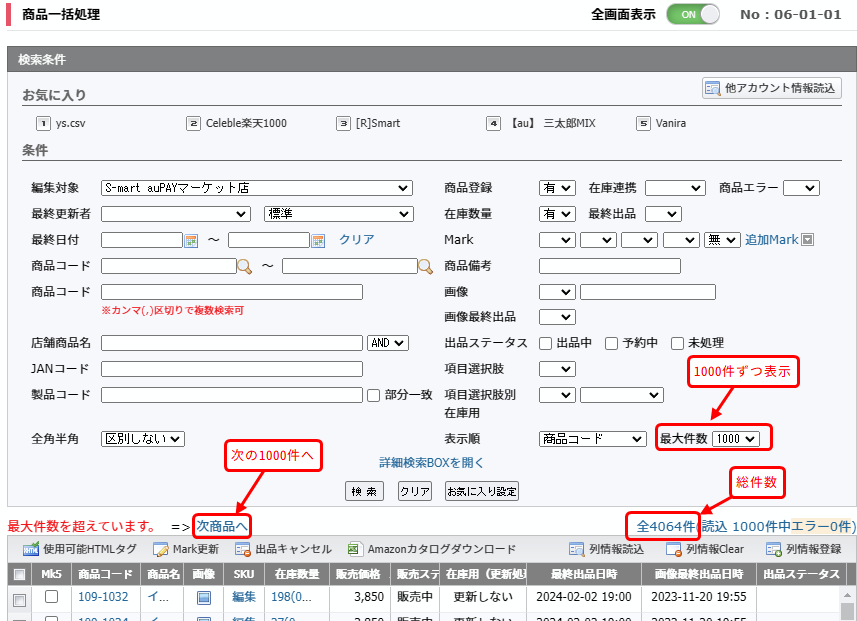Image resolution: width=857 pixels, height=621 pixels.
Task: Check the 出品中 status checkbox
Action: click(x=546, y=343)
